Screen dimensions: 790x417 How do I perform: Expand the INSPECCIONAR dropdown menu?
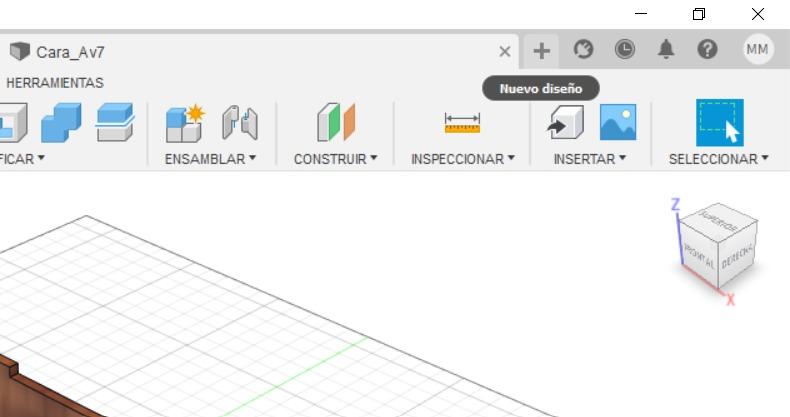point(463,159)
